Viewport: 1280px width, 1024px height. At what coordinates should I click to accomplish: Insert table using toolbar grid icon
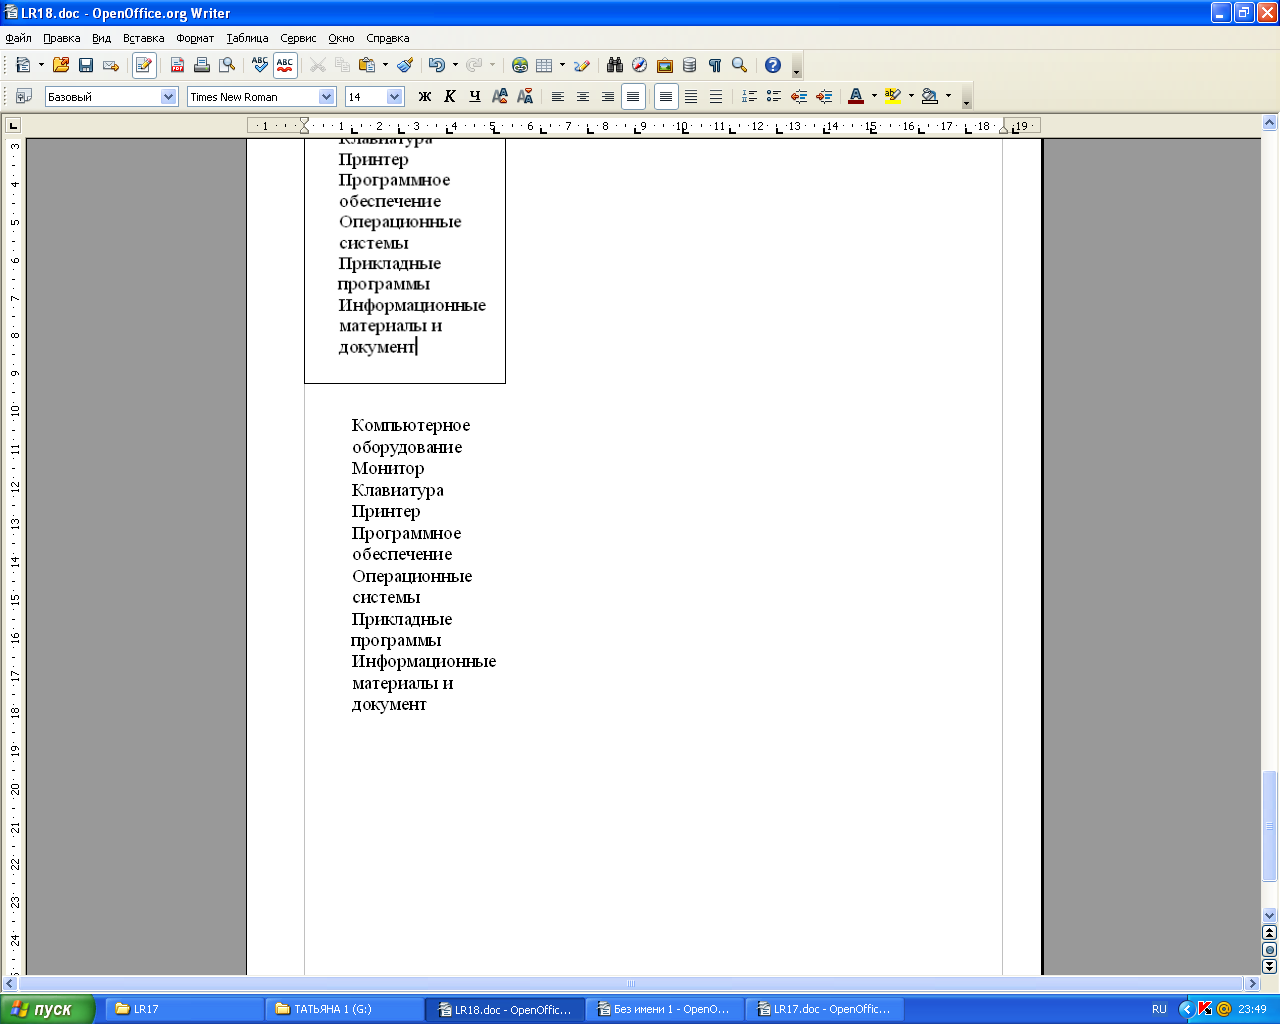click(544, 65)
